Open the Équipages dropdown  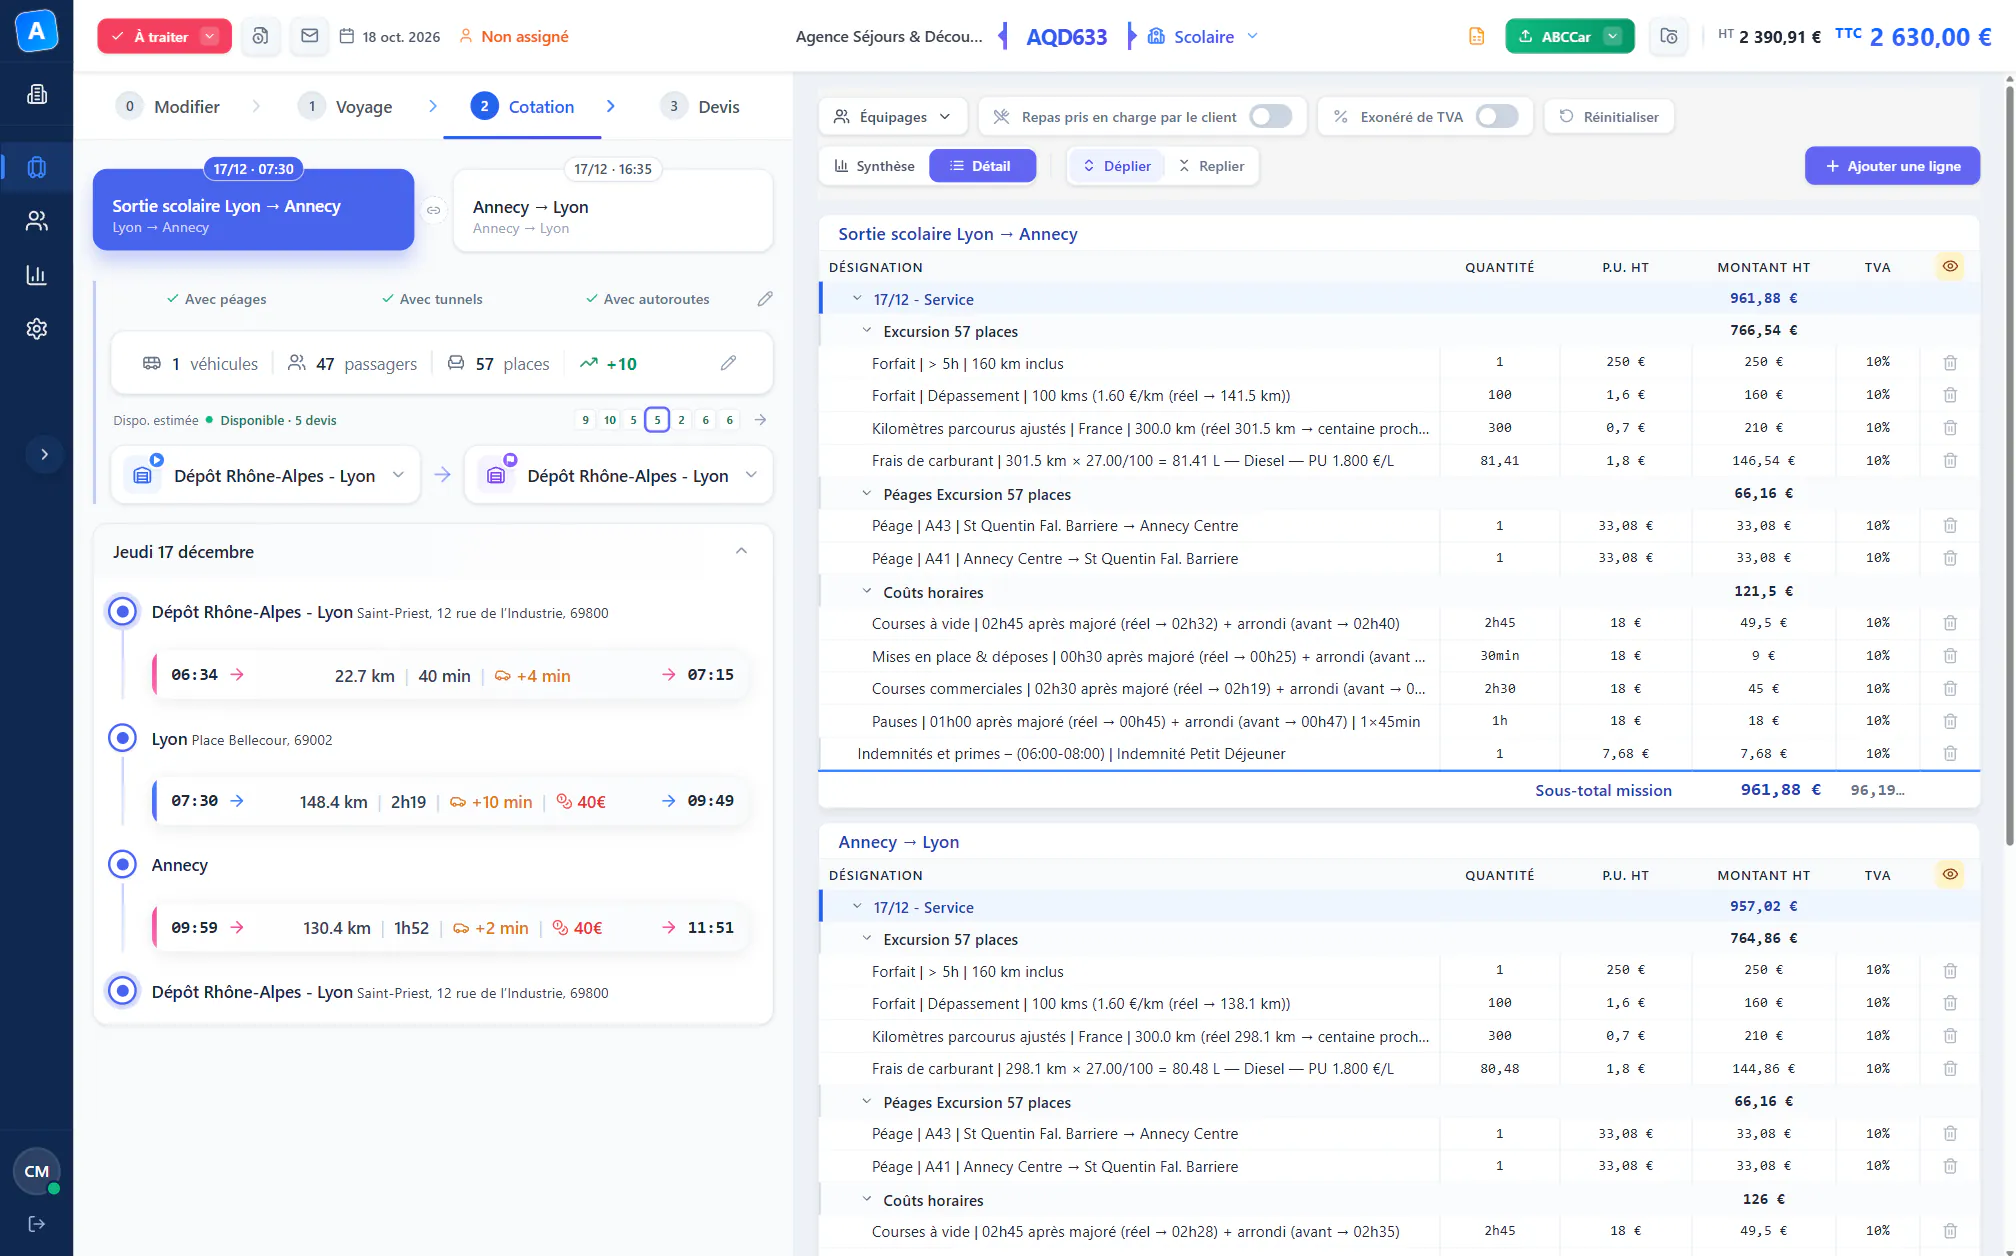[892, 117]
